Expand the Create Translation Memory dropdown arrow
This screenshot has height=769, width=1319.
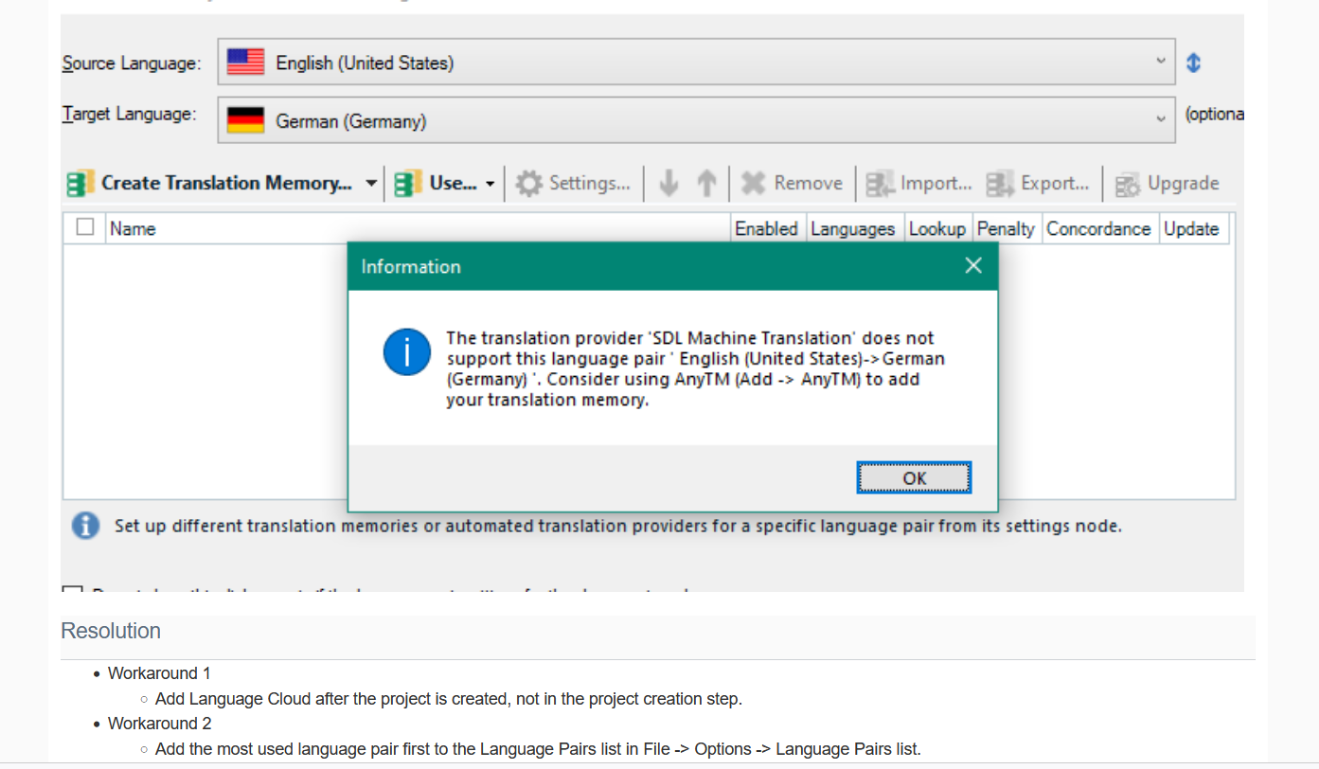371,184
